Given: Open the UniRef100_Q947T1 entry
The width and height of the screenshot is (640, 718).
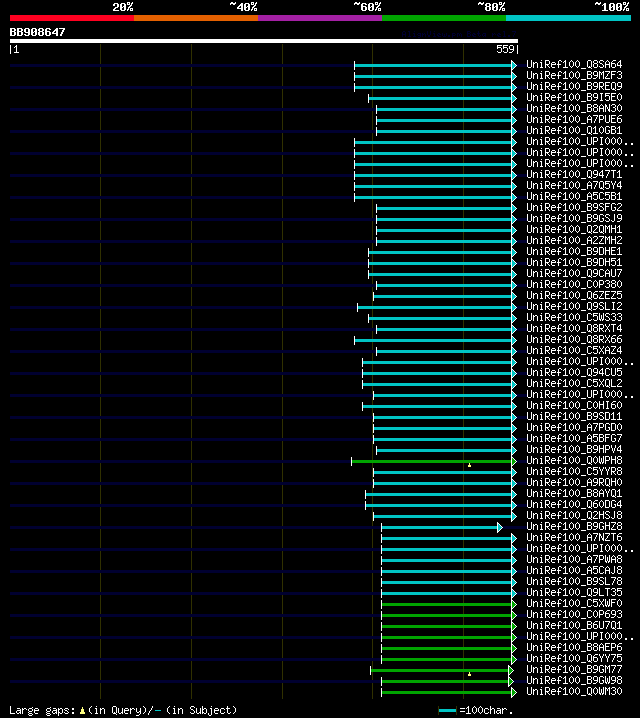Looking at the screenshot, I should 574,174.
